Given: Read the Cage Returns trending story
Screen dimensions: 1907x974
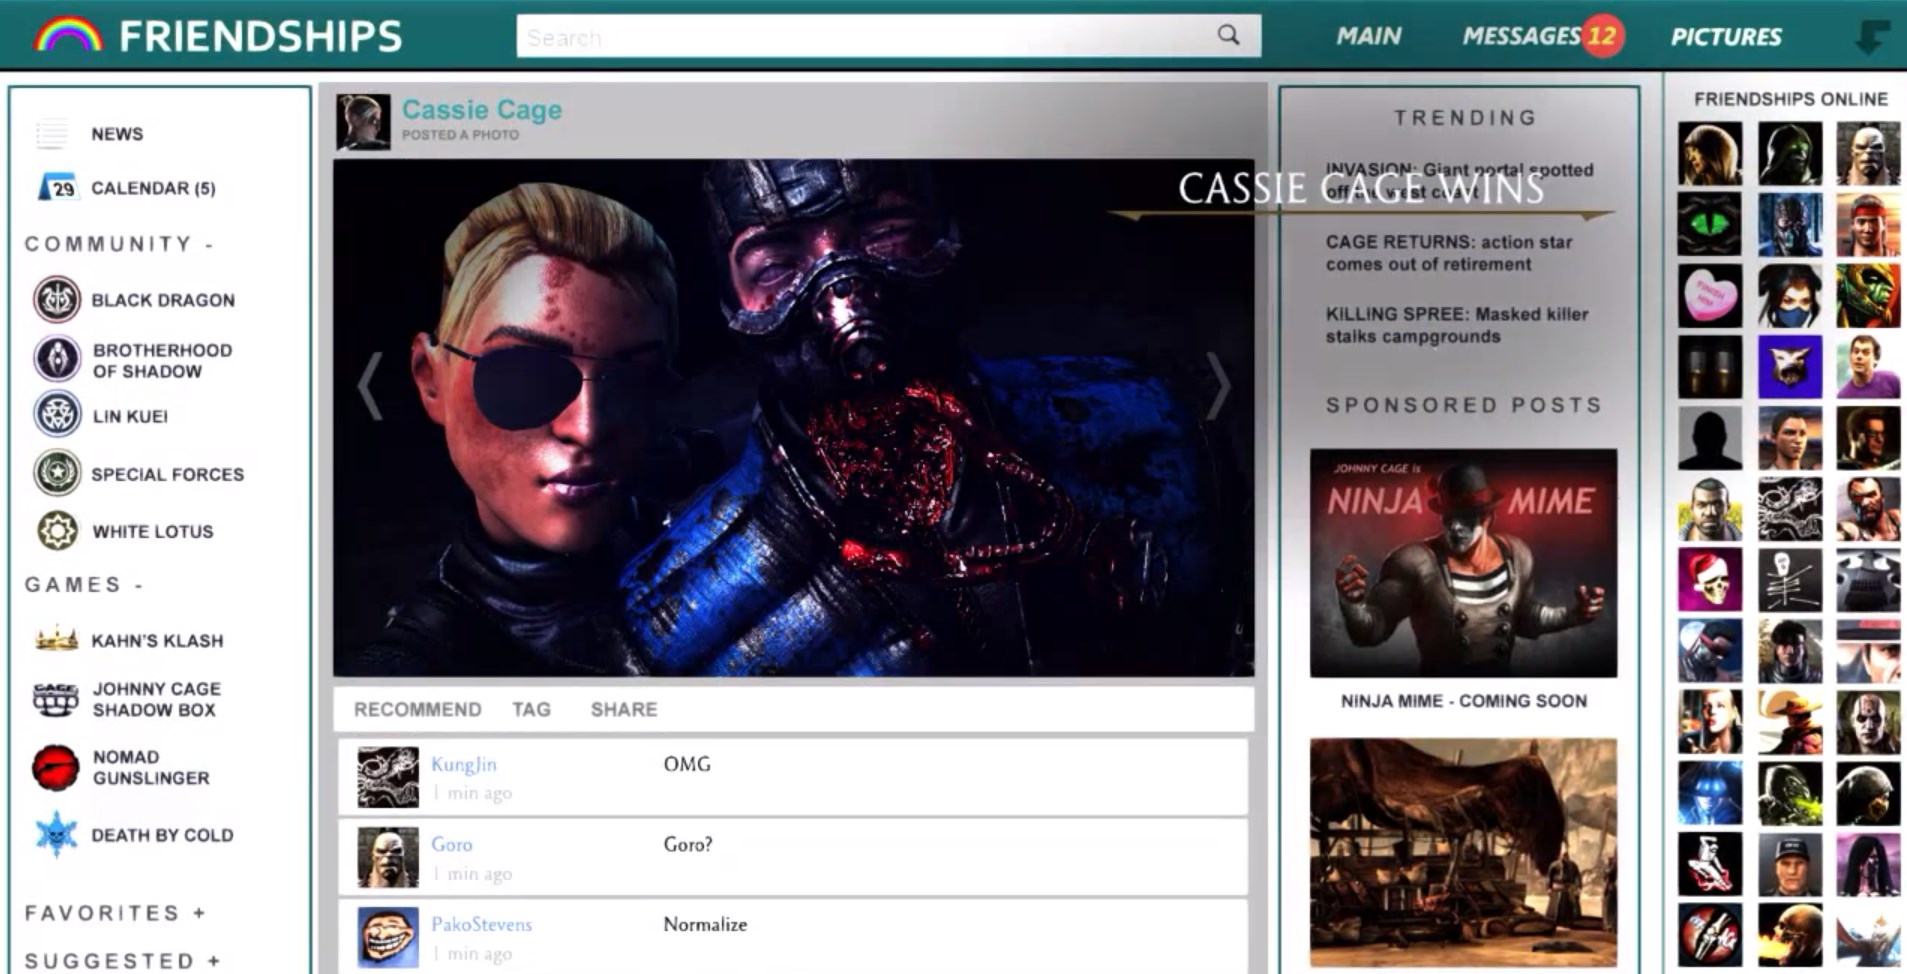Looking at the screenshot, I should pyautogui.click(x=1448, y=253).
